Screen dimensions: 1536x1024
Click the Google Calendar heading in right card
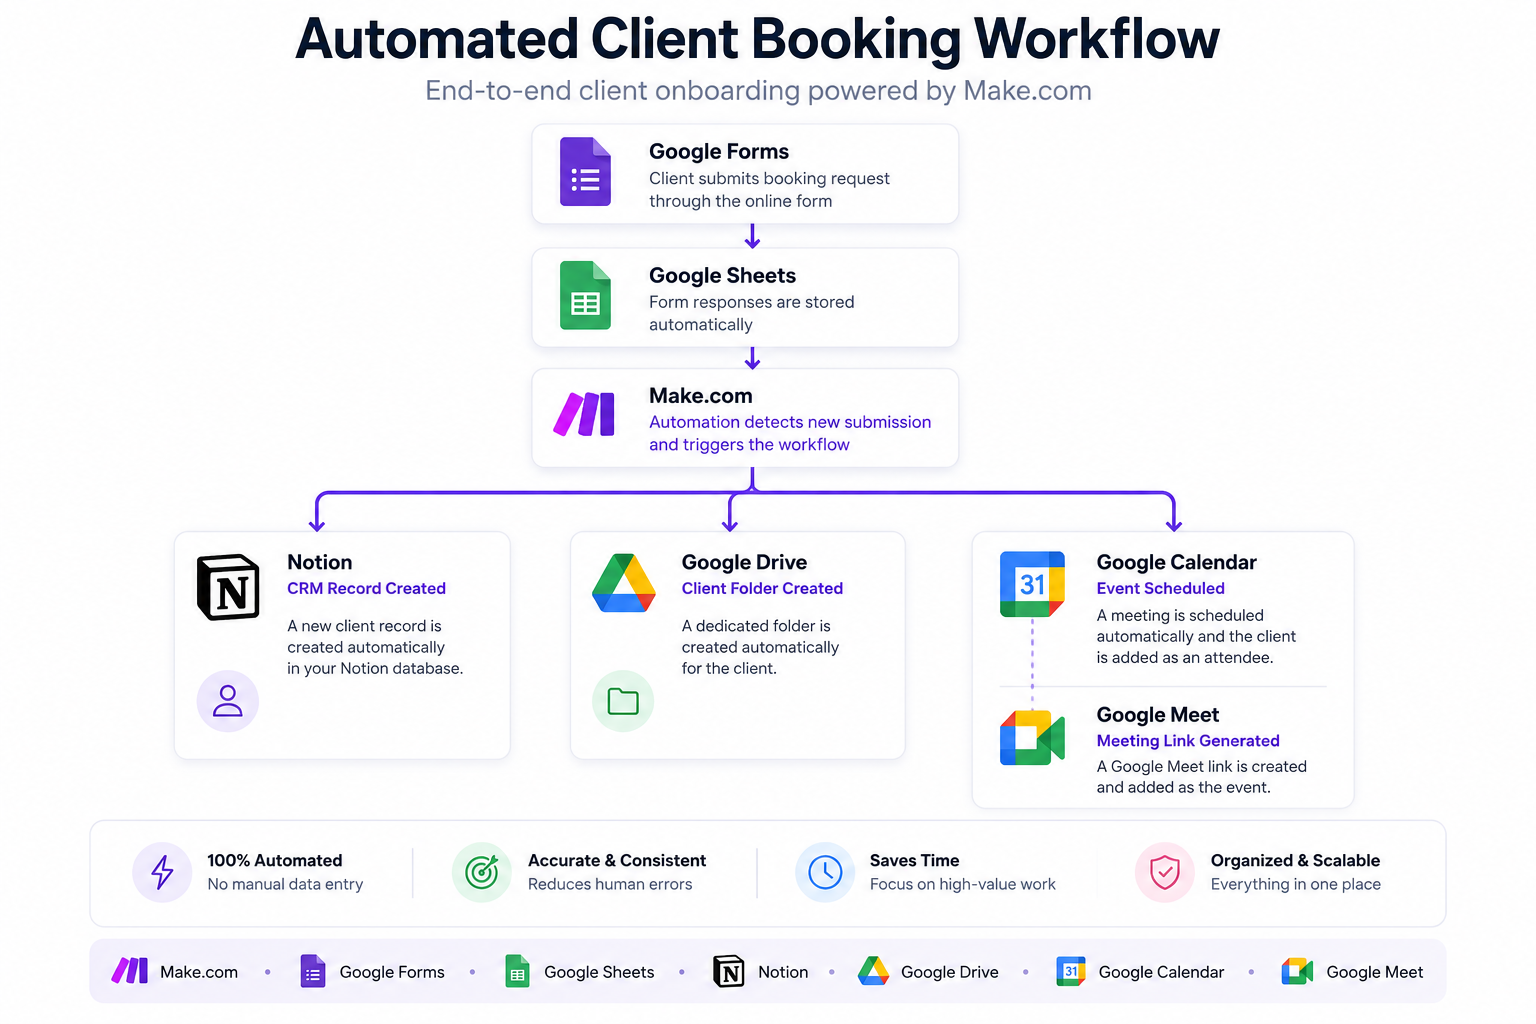click(1176, 562)
